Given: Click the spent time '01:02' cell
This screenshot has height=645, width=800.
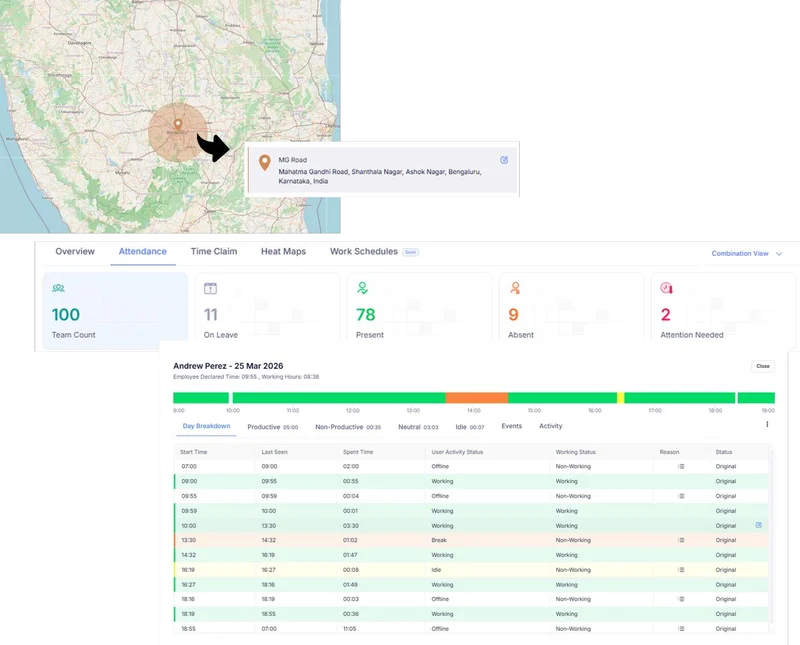Looking at the screenshot, I should click(350, 540).
